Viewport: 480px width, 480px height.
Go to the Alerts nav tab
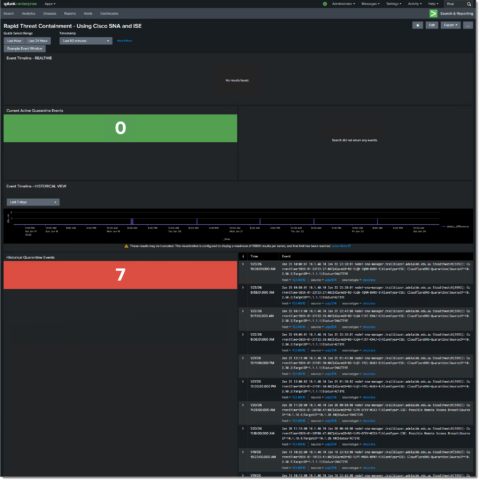[x=88, y=14]
